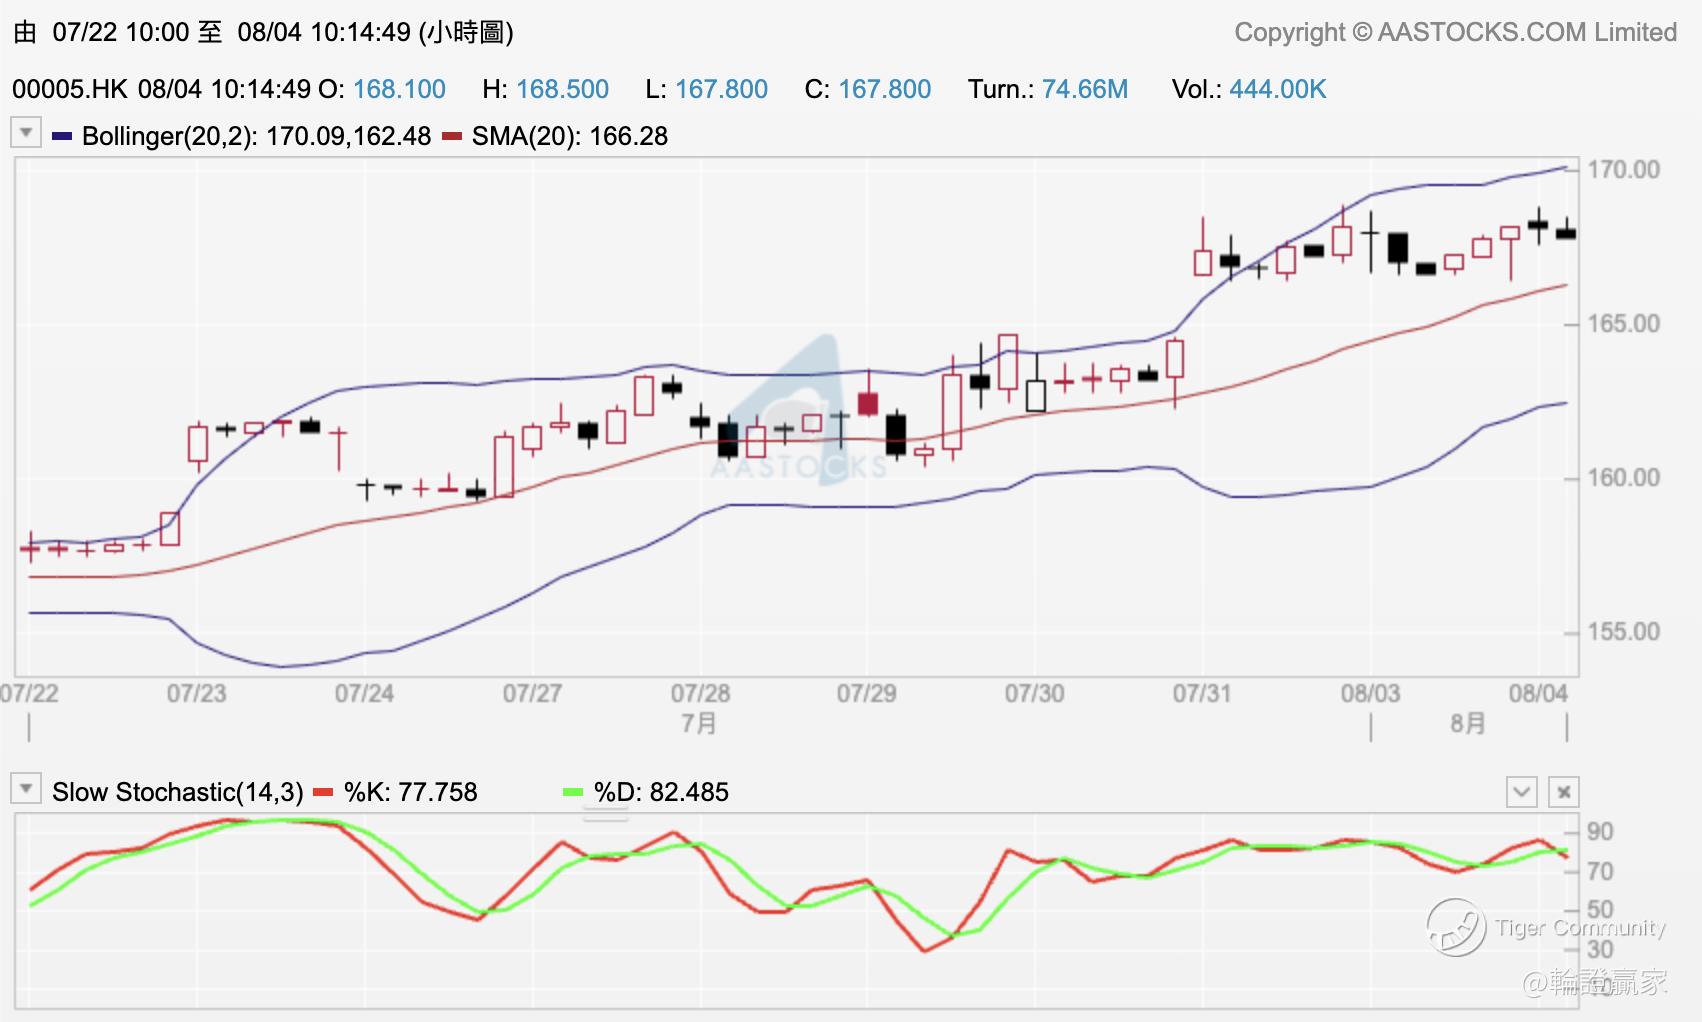Click the 160.00 price axis label

(x=1624, y=477)
